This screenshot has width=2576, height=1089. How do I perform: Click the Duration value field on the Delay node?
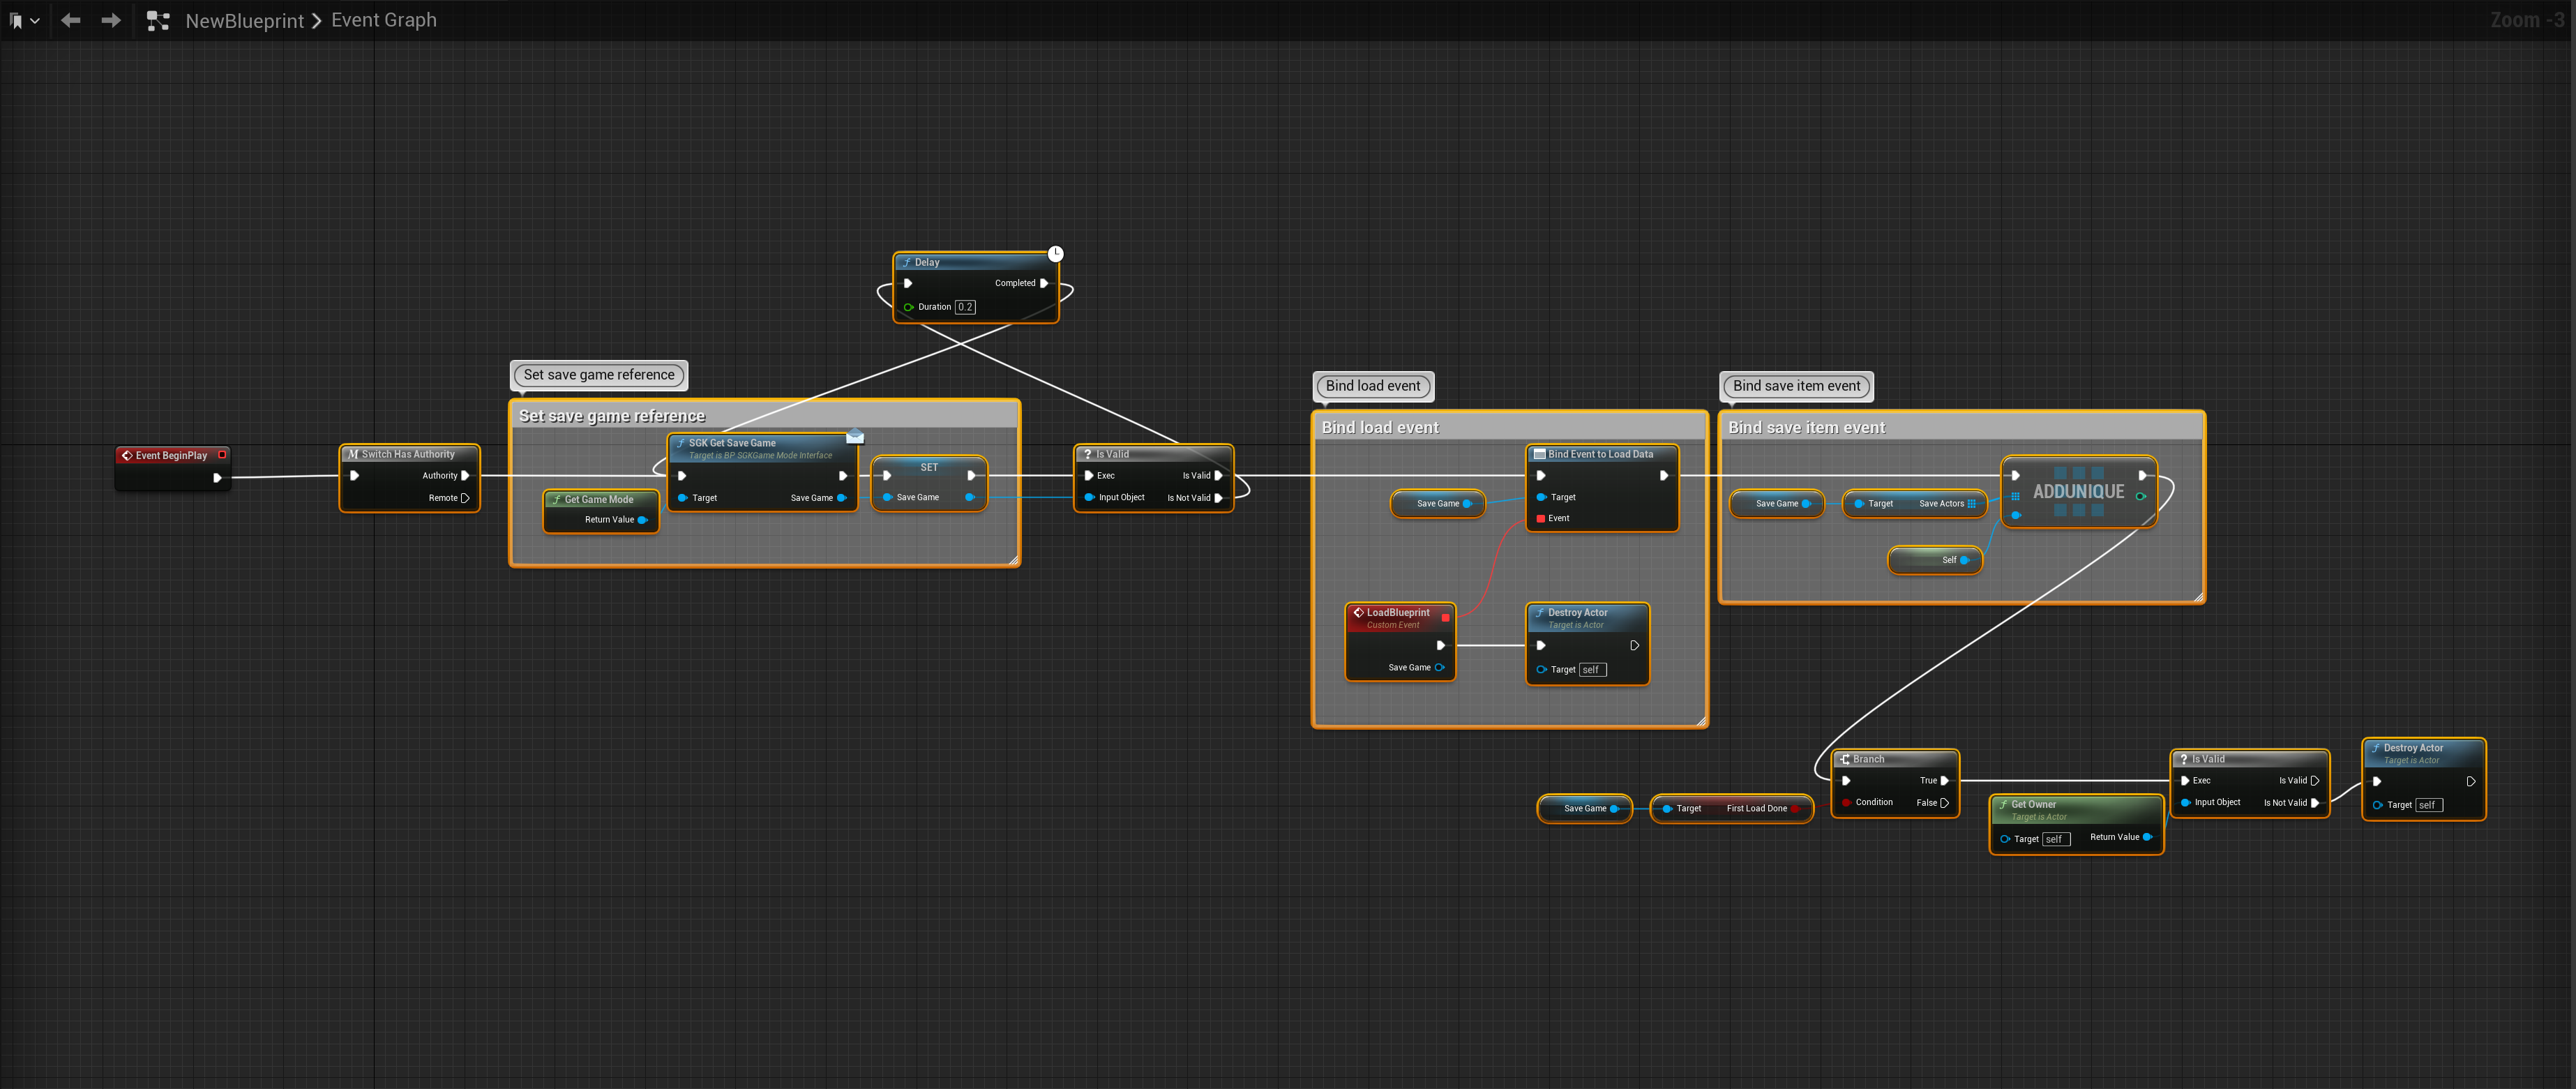pyautogui.click(x=964, y=307)
